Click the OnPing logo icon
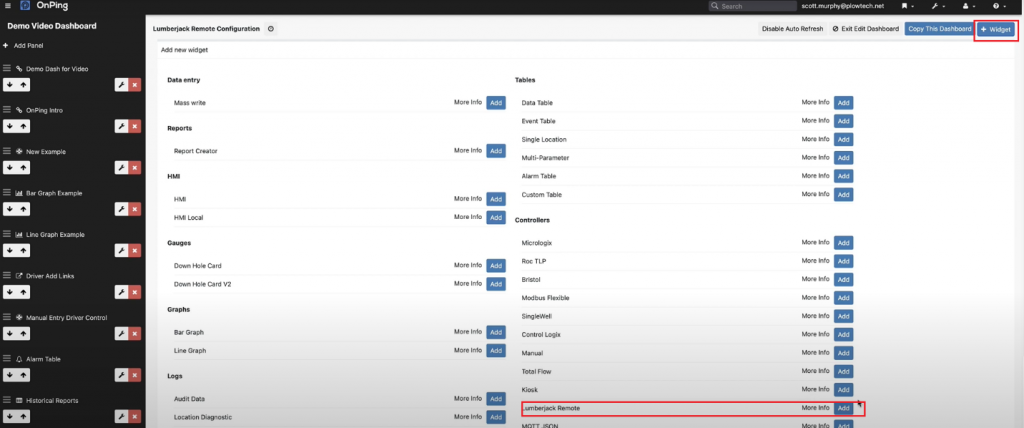 pyautogui.click(x=25, y=6)
